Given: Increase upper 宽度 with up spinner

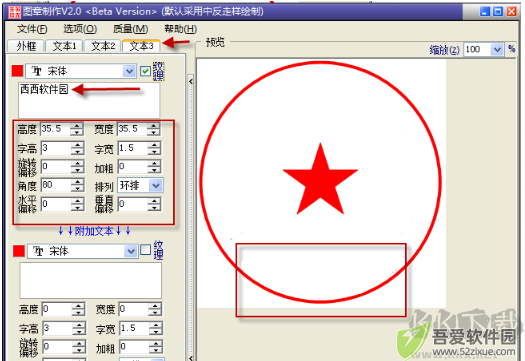Looking at the screenshot, I should [x=154, y=126].
